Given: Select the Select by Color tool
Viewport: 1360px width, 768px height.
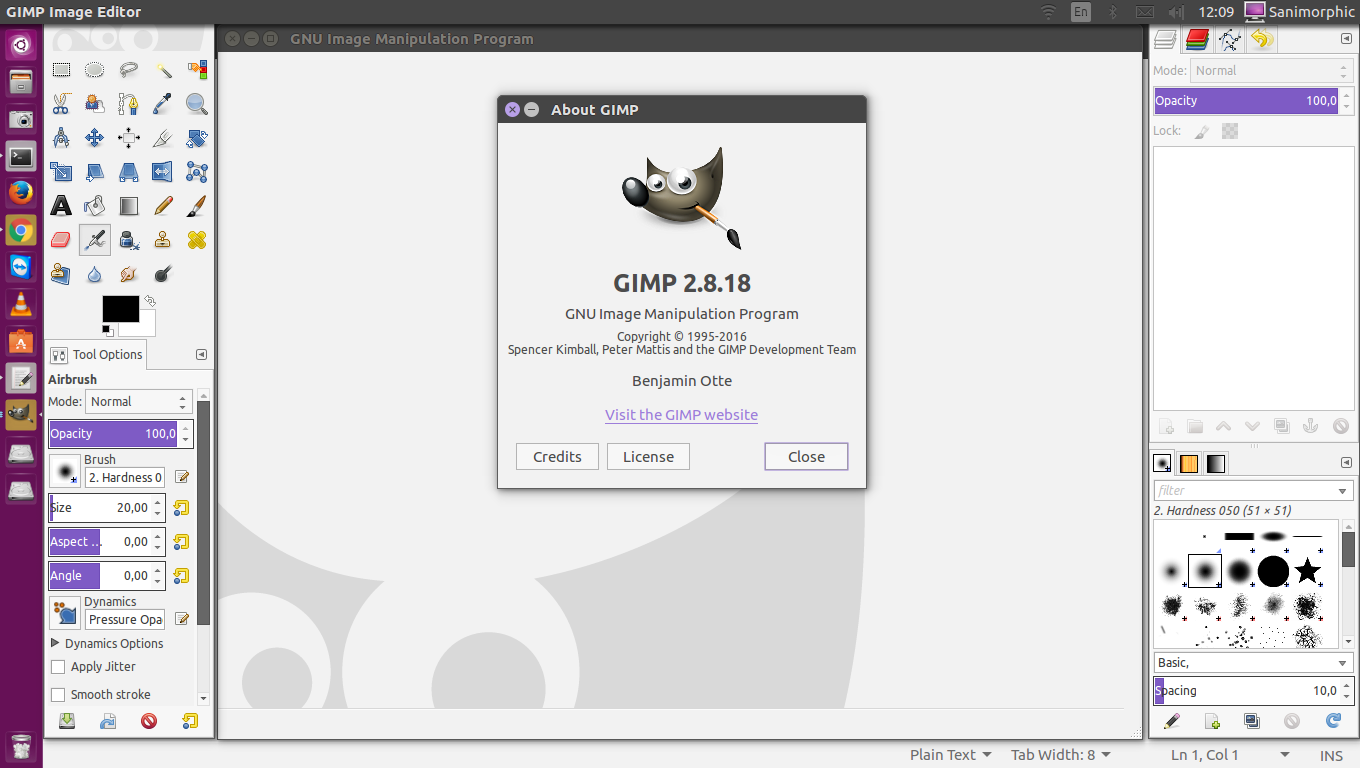Looking at the screenshot, I should pyautogui.click(x=197, y=70).
